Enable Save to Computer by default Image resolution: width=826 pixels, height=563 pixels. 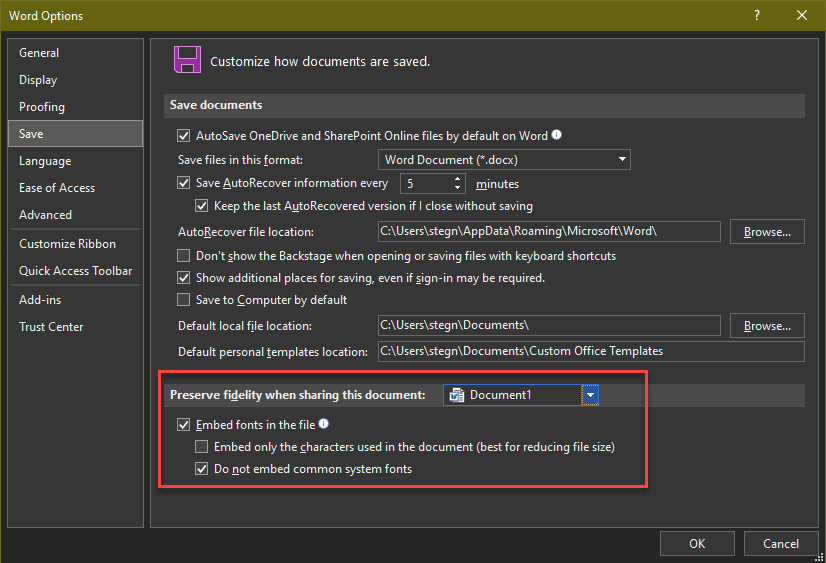(x=183, y=300)
